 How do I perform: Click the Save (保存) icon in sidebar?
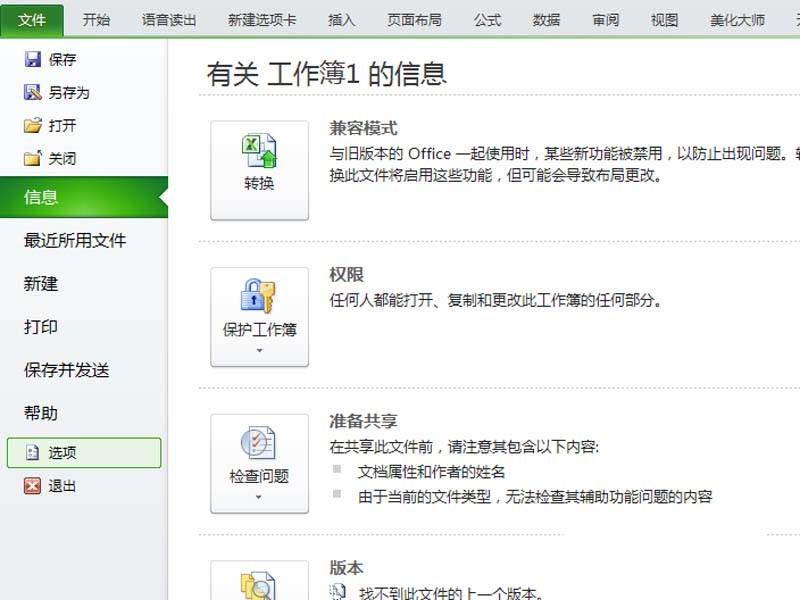pos(31,59)
